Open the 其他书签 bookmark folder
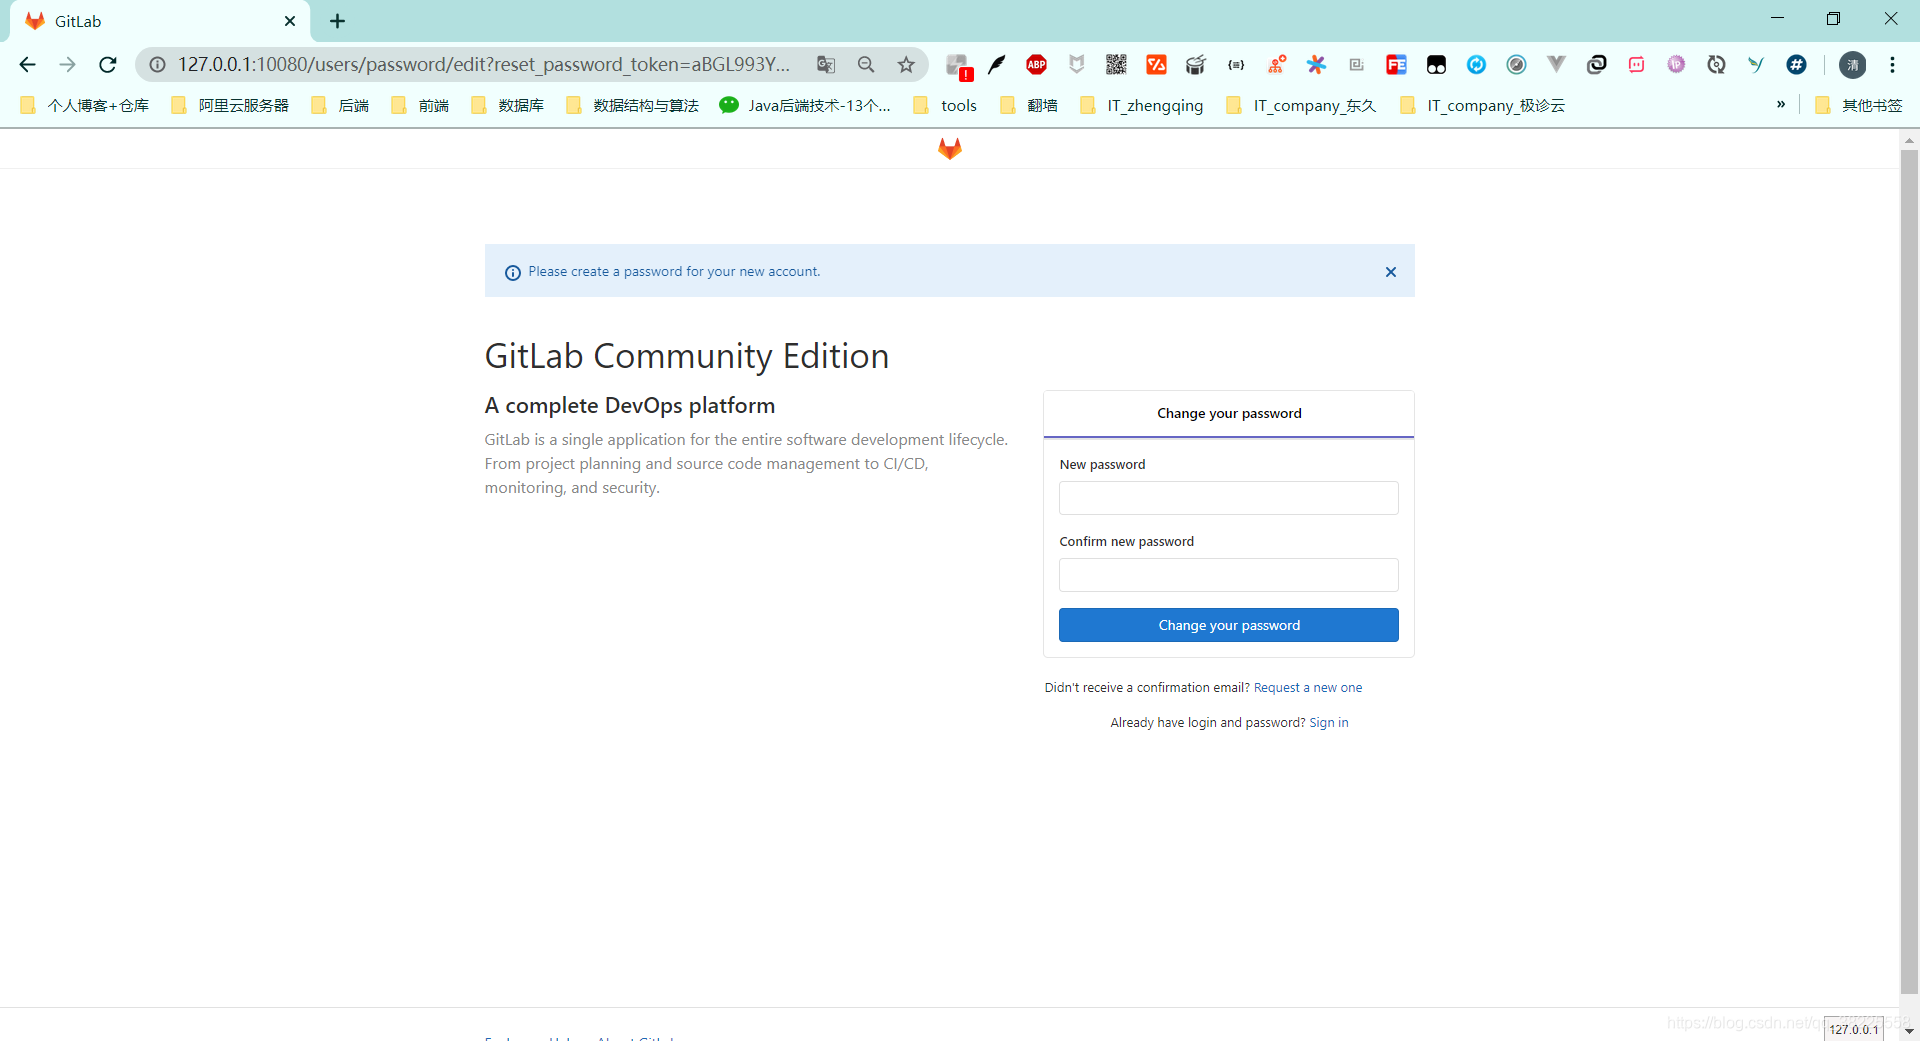Image resolution: width=1920 pixels, height=1041 pixels. coord(1859,105)
